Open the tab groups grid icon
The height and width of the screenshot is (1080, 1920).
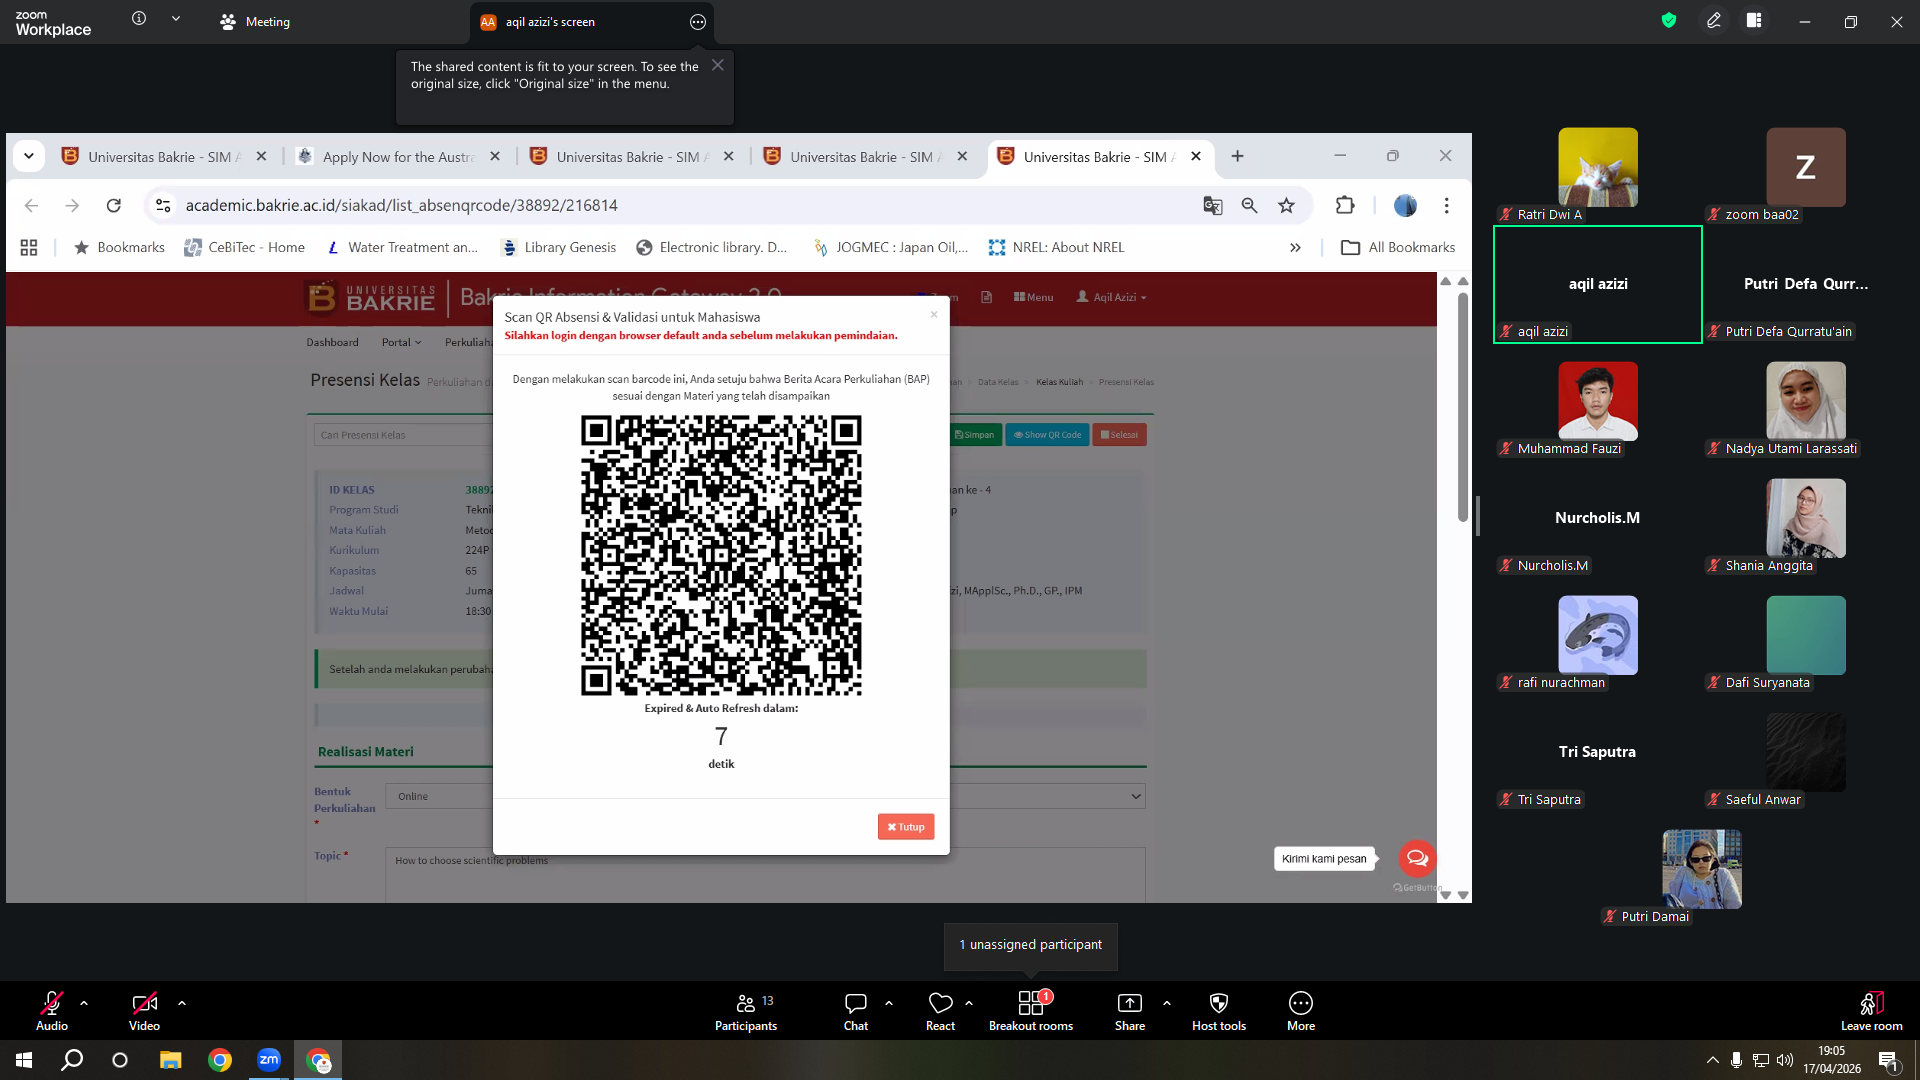tap(29, 247)
